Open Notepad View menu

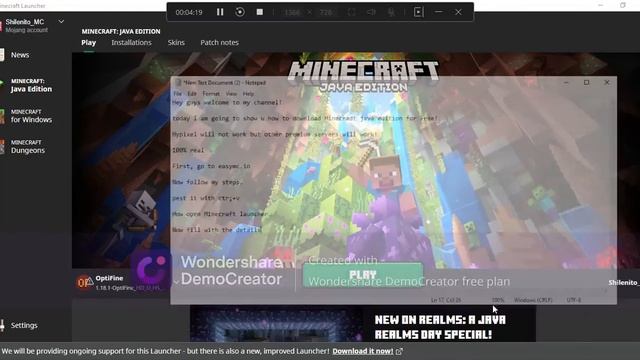231,93
